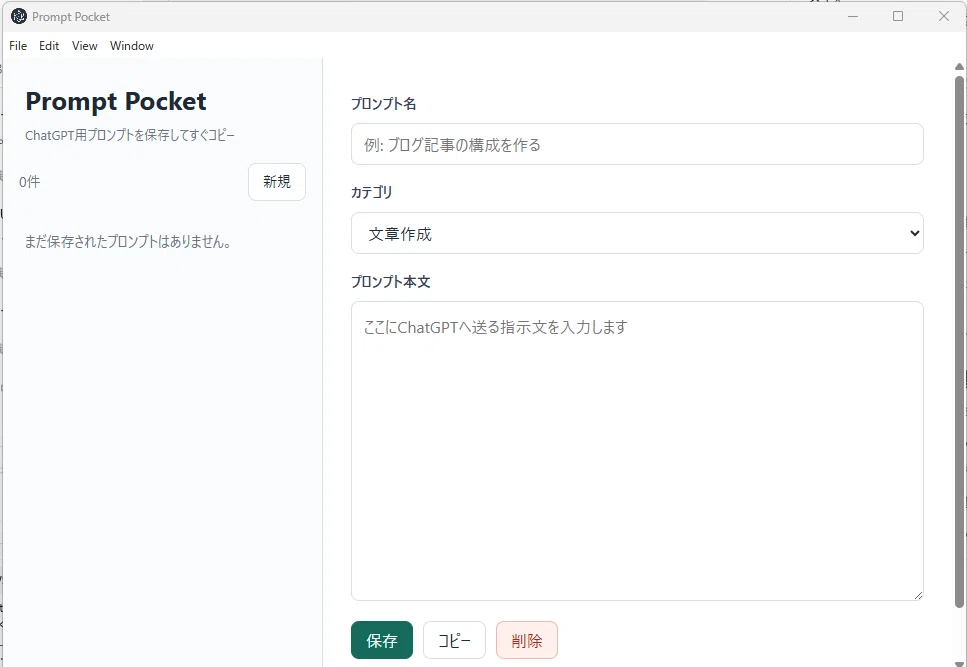The height and width of the screenshot is (667, 967).
Task: Click the プロンプト本文 label
Action: (390, 282)
